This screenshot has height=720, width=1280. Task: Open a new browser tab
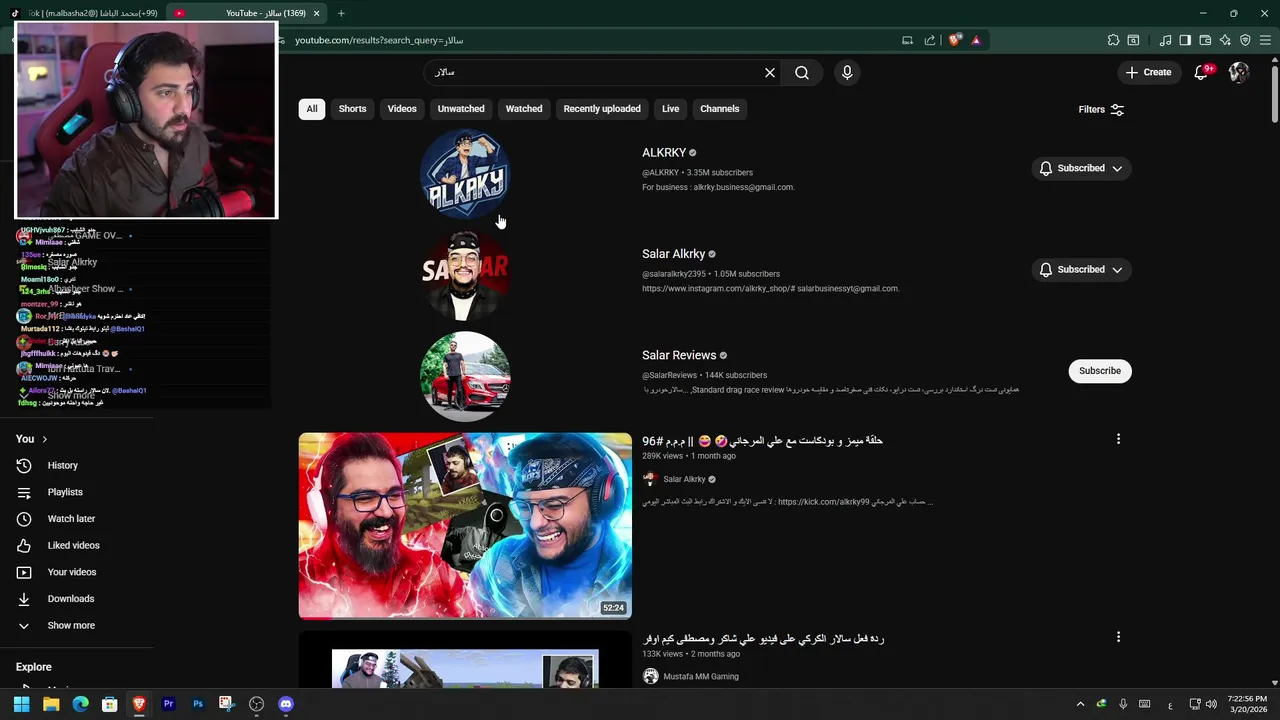341,13
